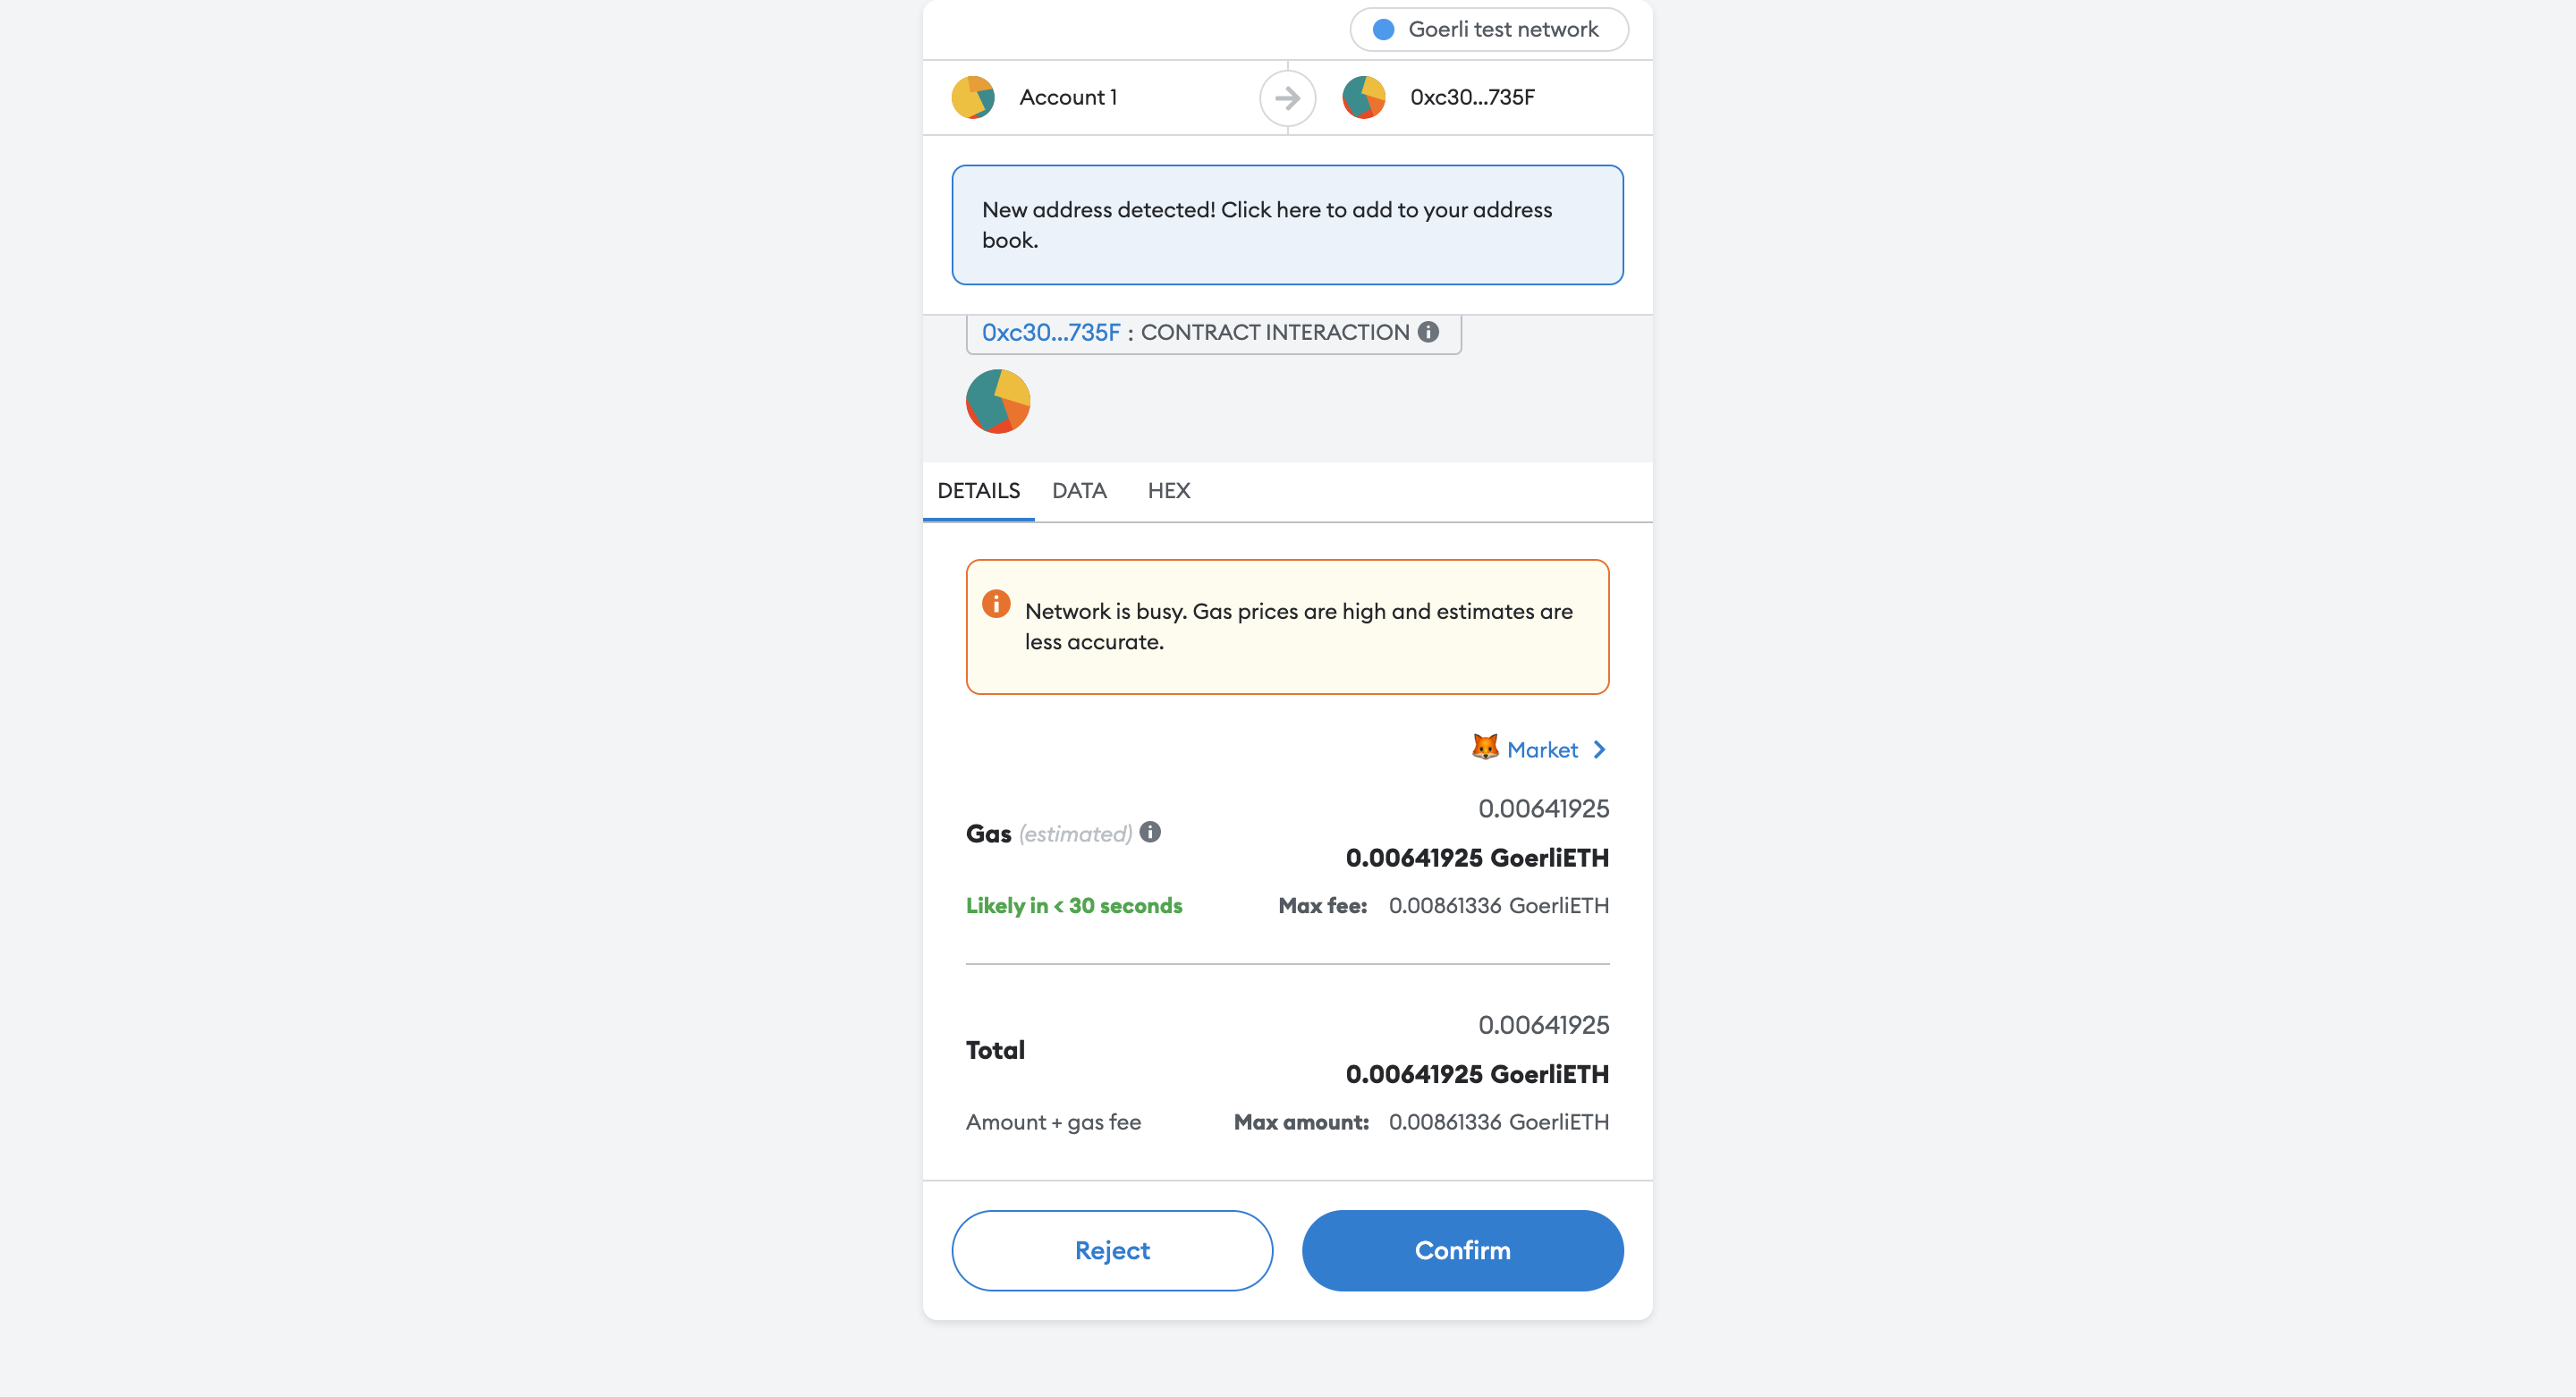Open the 0xc30...735F contract address link
This screenshot has width=2576, height=1397.
click(x=1050, y=333)
